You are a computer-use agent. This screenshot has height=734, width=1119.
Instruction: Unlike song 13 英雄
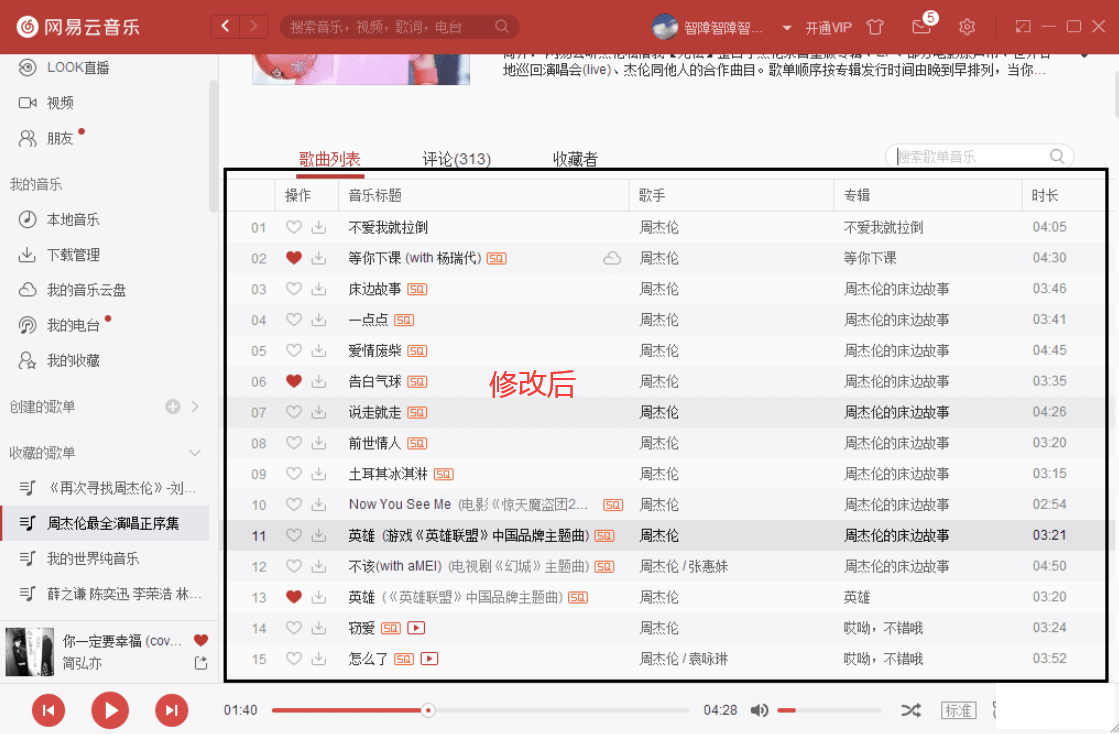click(293, 597)
